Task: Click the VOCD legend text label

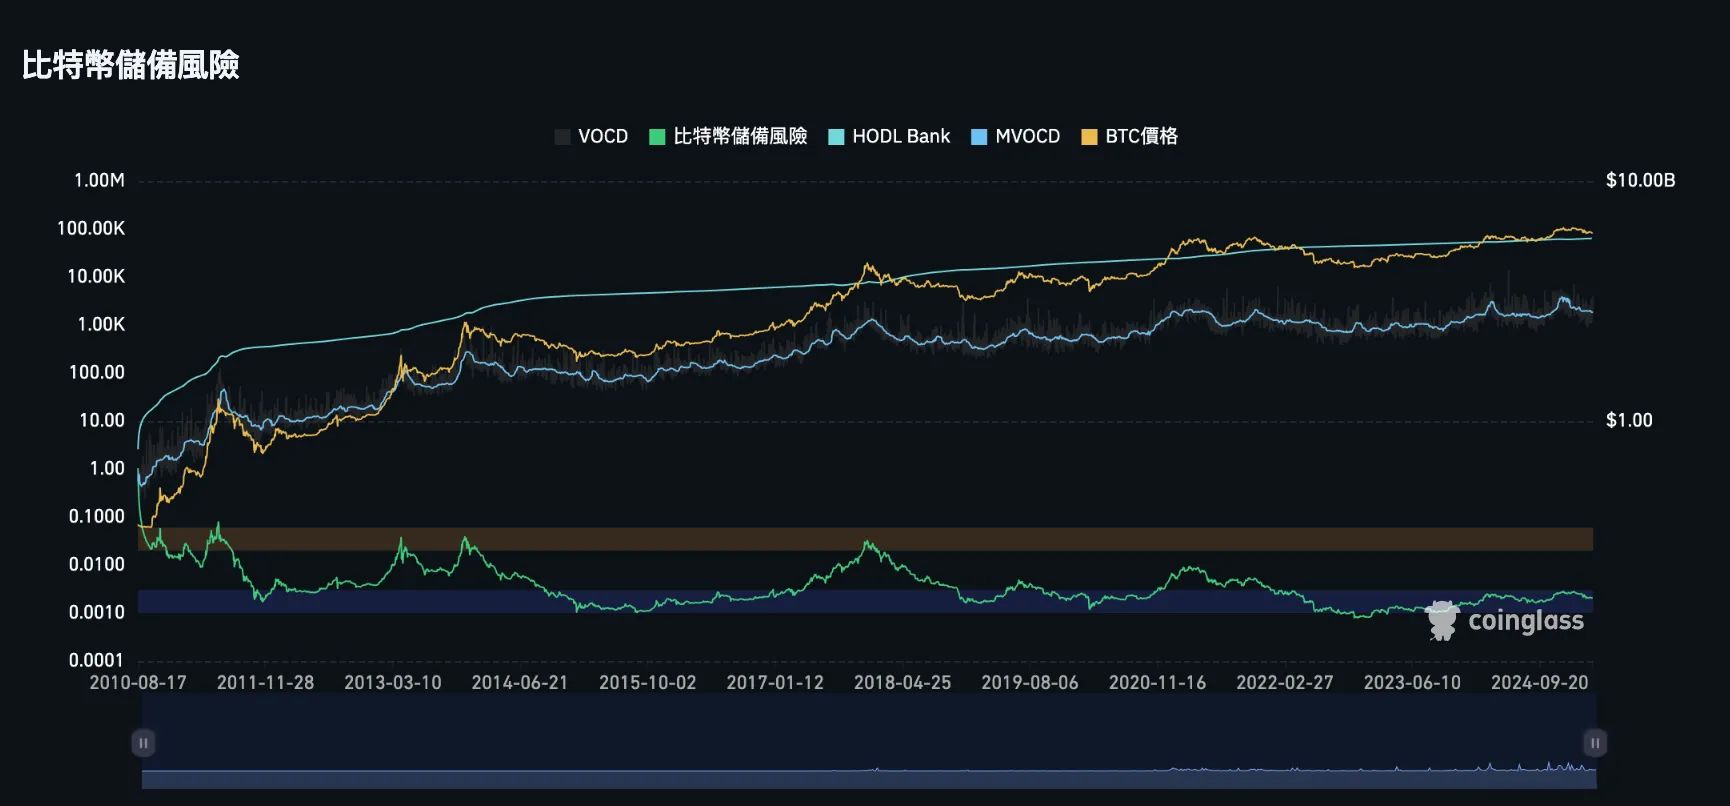Action: click(x=603, y=137)
